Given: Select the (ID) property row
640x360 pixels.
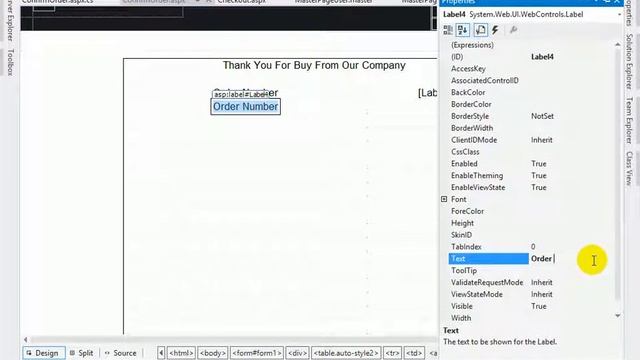Looking at the screenshot, I should [457, 57].
